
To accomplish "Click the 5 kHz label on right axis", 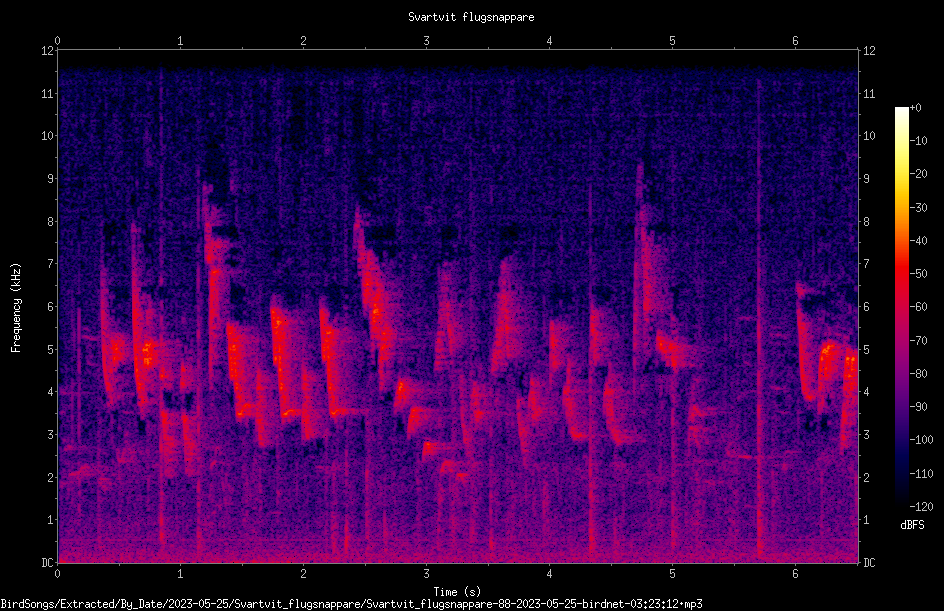I will (x=867, y=349).
